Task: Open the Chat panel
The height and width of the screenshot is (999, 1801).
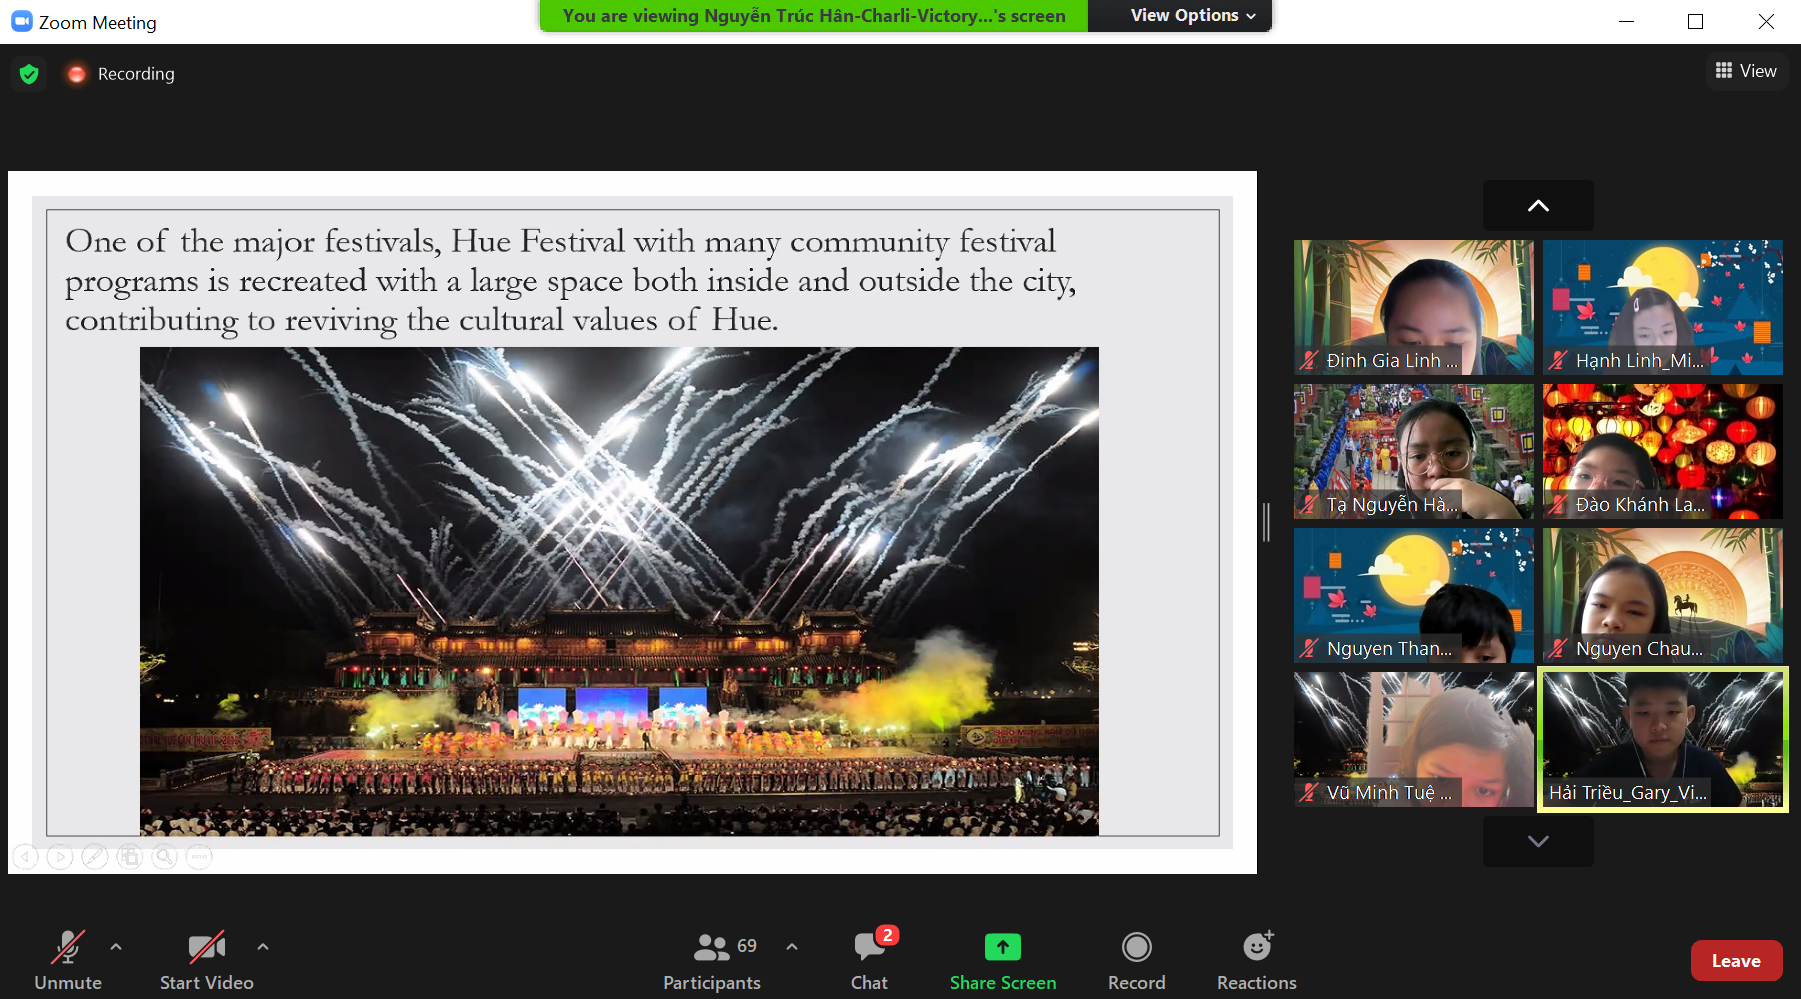Action: click(869, 960)
